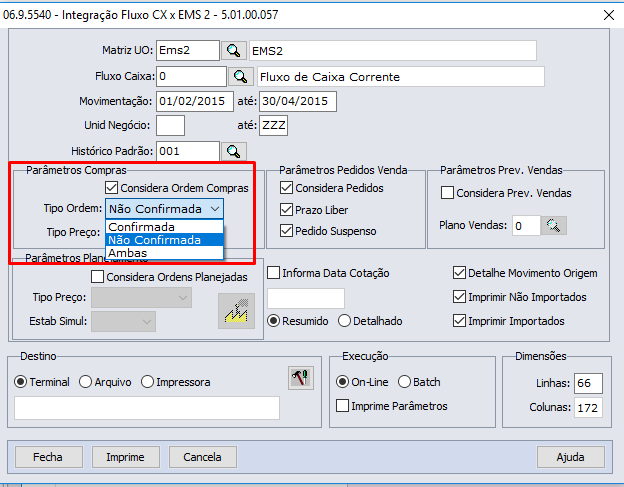Open the Matriz UO search lookup
This screenshot has width=624, height=487.
tap(234, 51)
